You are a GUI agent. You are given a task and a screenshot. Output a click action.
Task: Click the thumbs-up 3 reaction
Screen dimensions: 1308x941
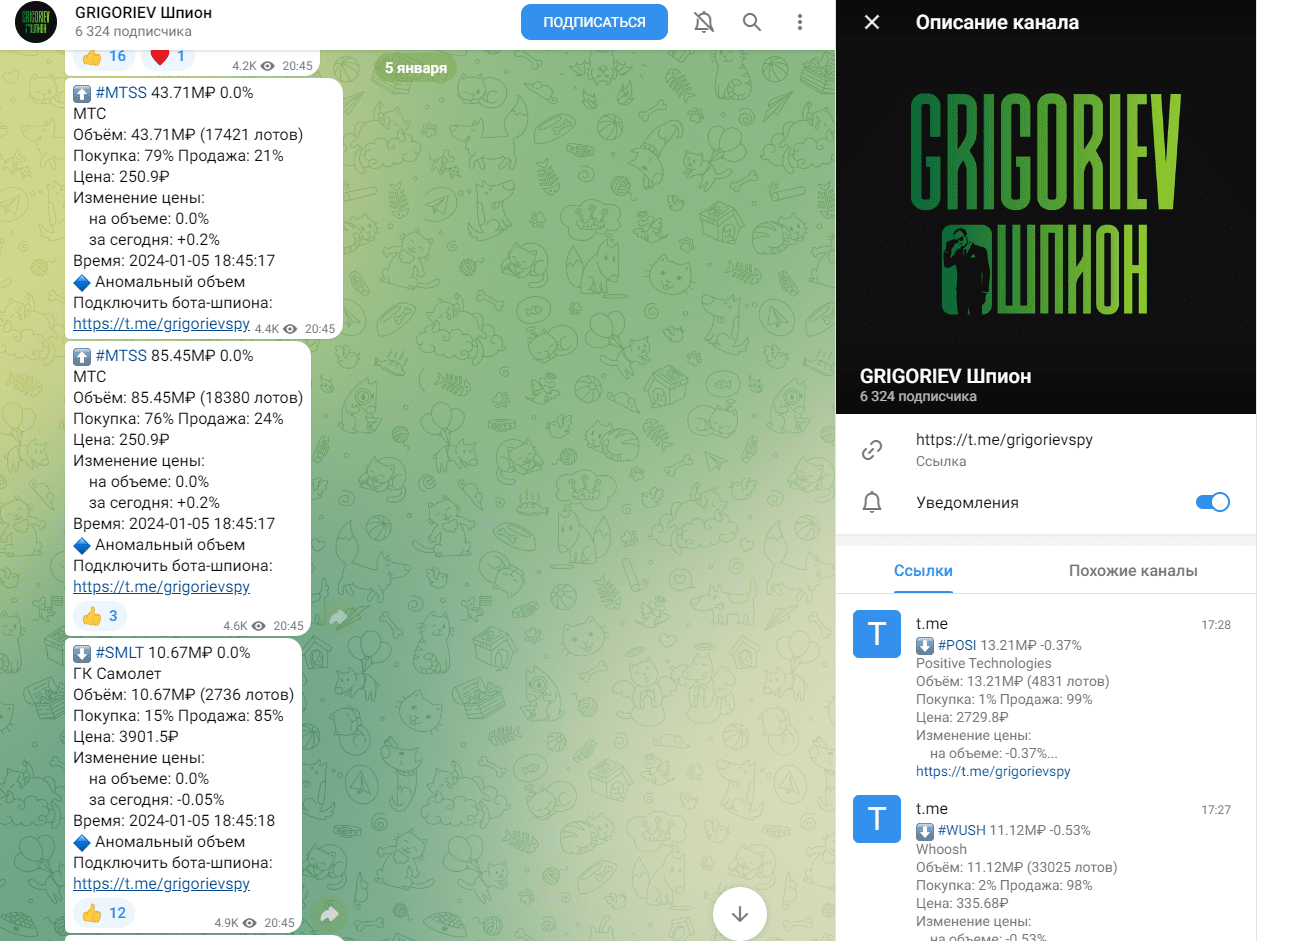point(100,616)
